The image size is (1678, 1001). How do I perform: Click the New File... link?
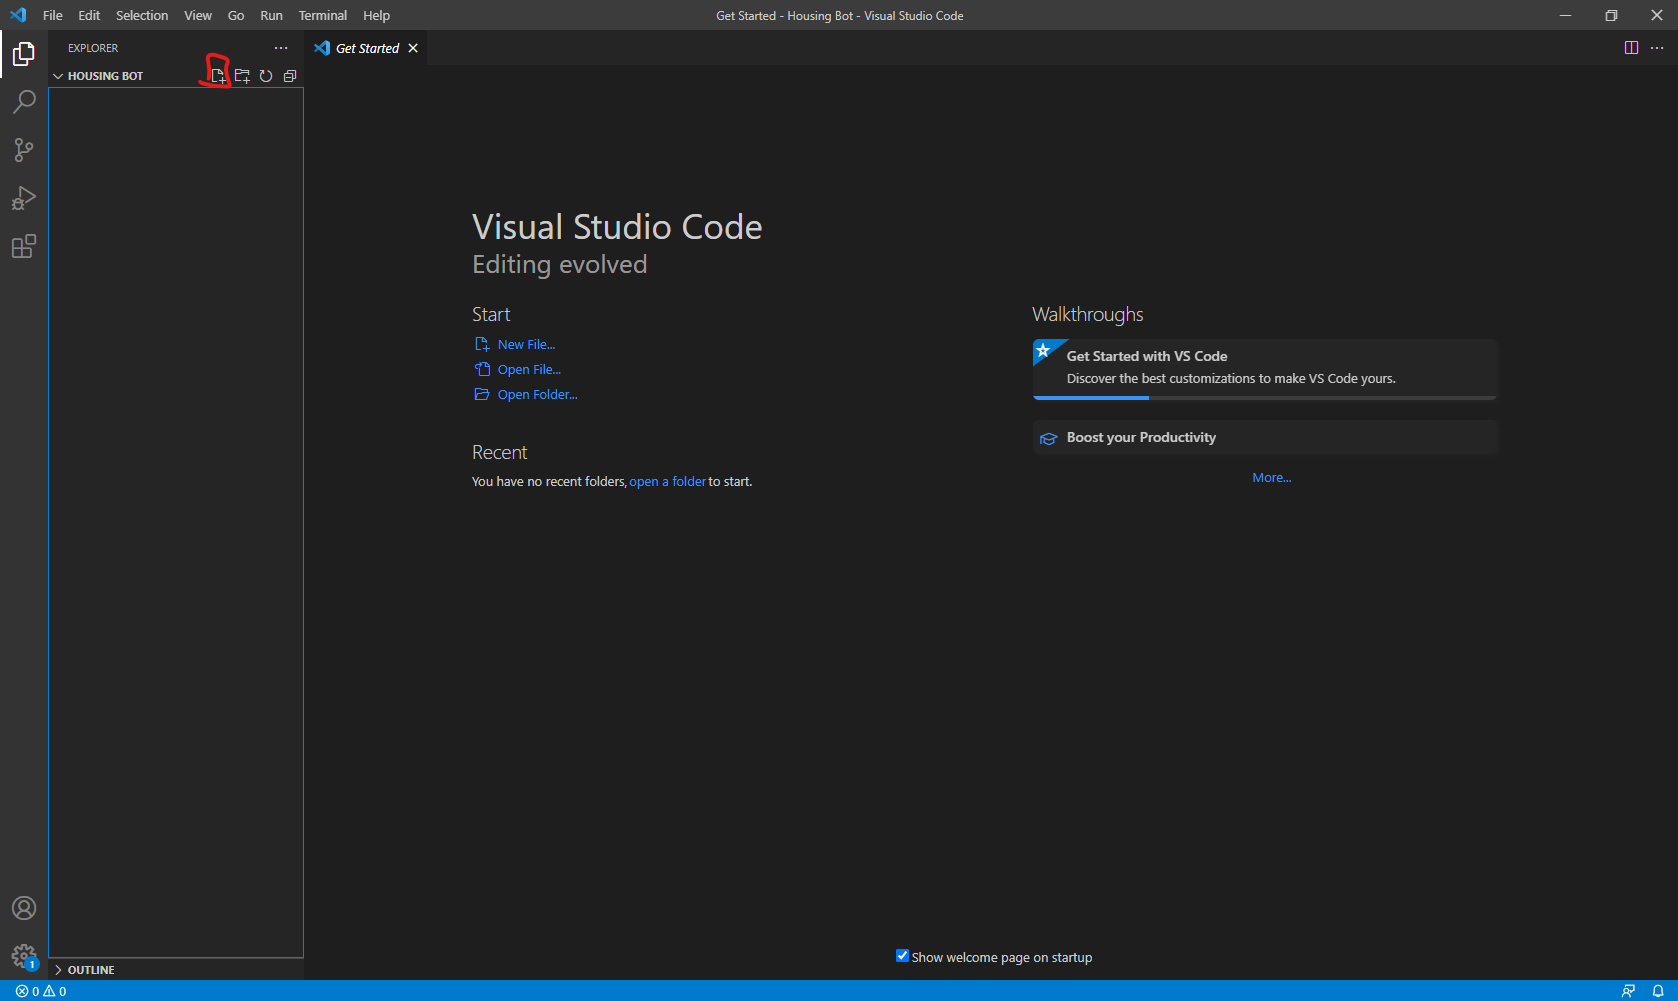click(526, 344)
